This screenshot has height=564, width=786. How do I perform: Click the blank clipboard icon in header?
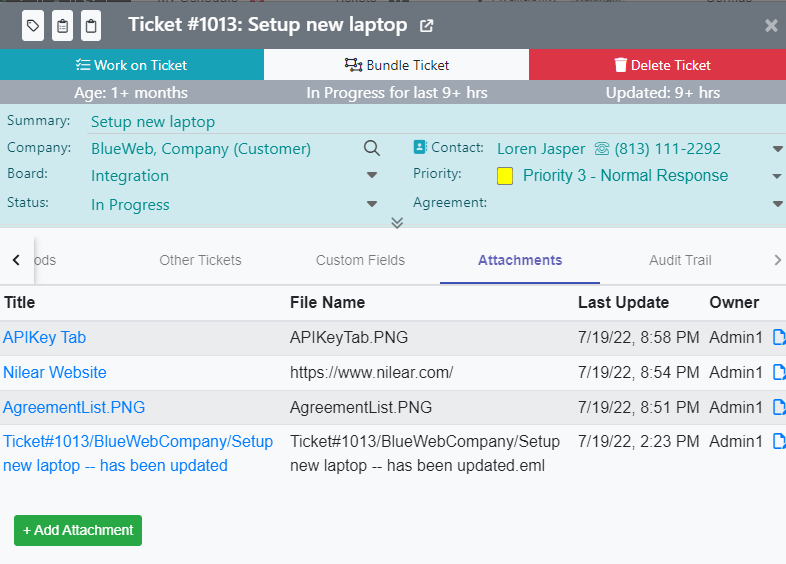[x=91, y=26]
